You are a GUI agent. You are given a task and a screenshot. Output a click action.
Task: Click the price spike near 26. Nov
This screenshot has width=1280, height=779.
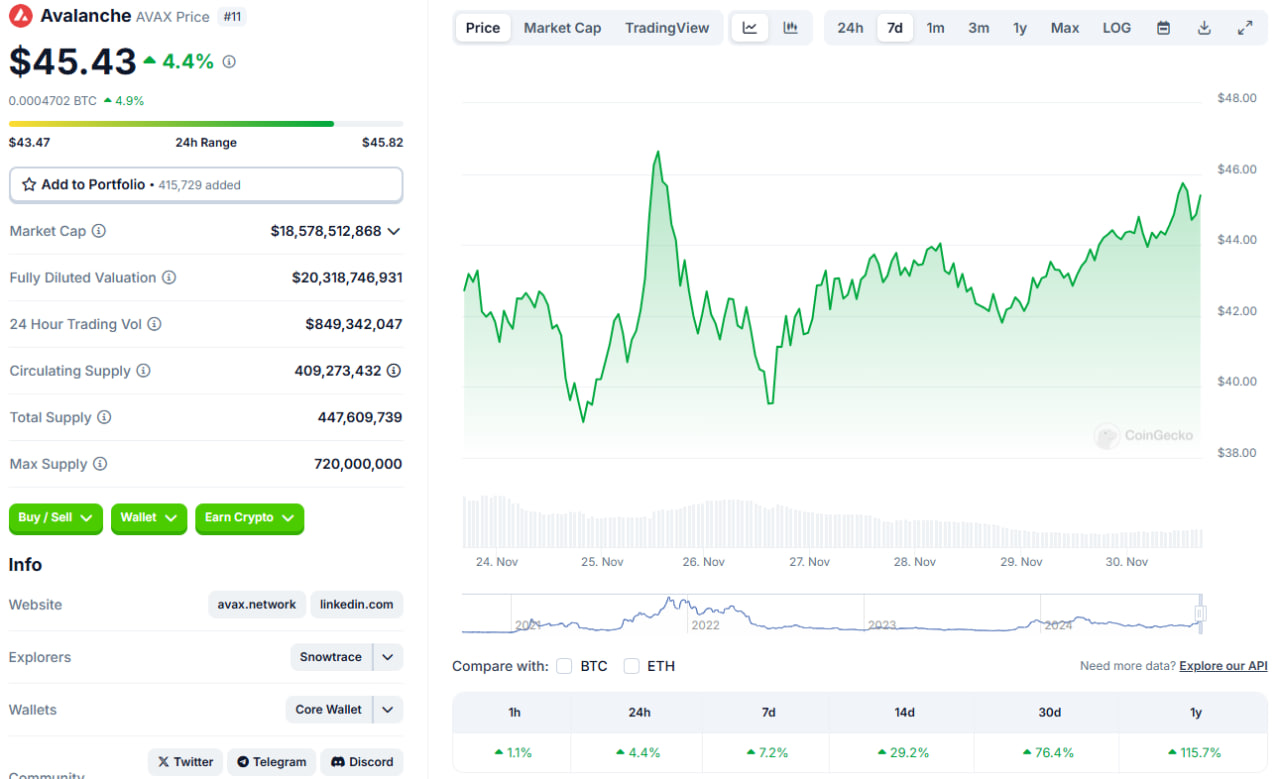[657, 152]
